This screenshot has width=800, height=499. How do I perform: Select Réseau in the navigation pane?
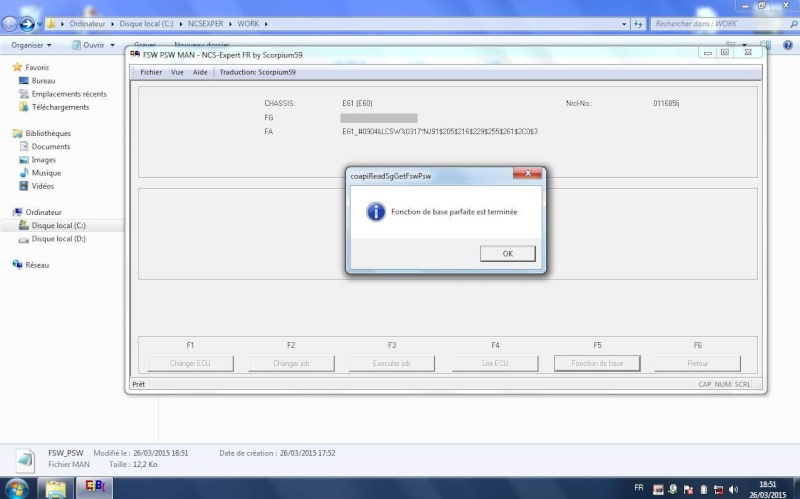click(x=37, y=265)
